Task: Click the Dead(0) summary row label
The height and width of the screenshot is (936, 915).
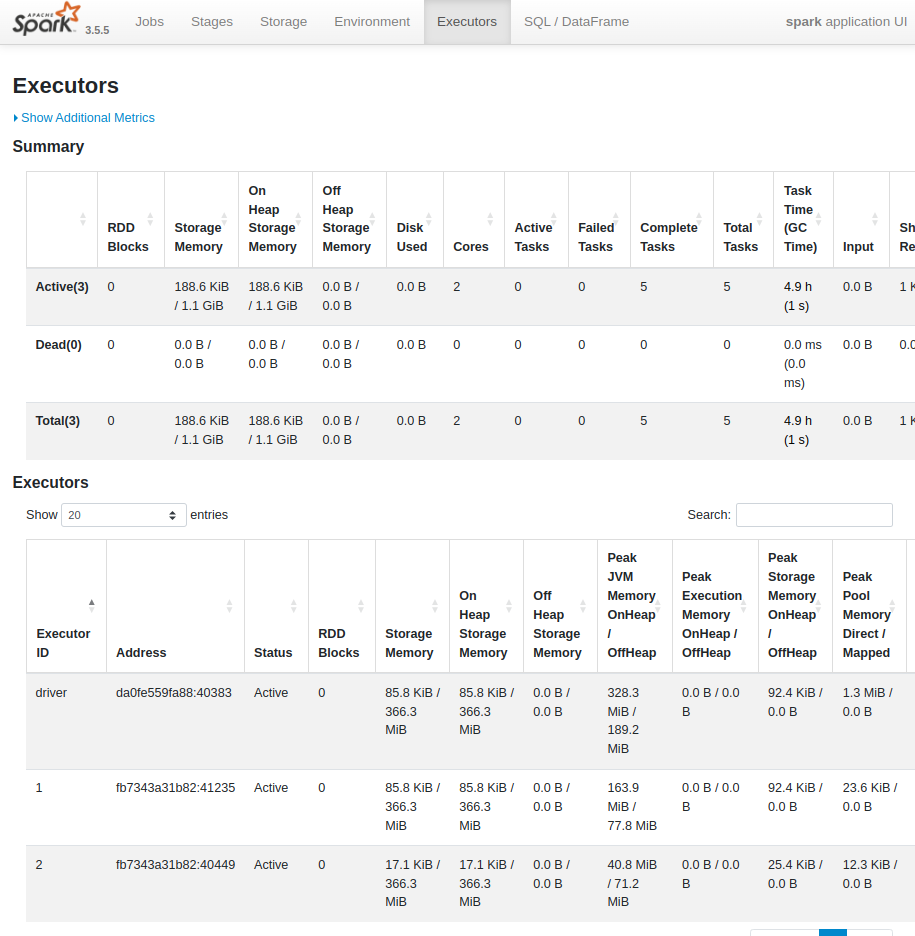Action: [58, 344]
